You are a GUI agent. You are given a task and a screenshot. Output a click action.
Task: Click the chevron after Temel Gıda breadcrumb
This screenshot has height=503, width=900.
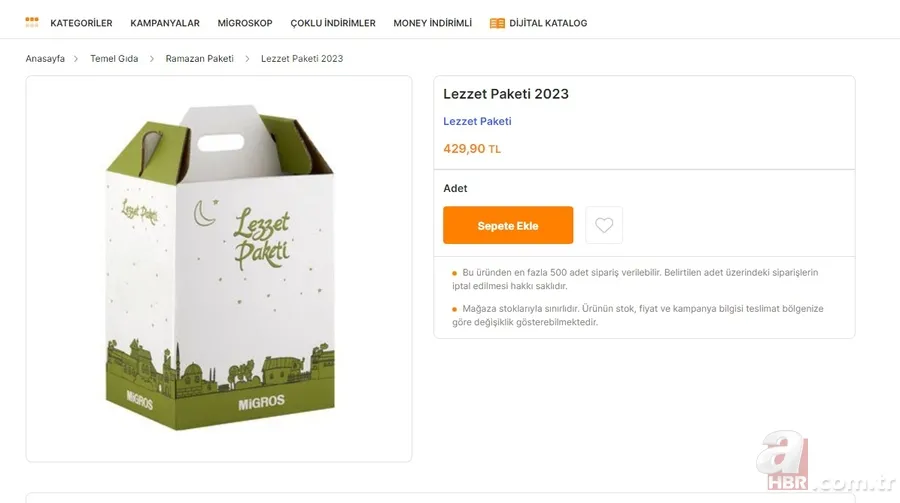[152, 59]
